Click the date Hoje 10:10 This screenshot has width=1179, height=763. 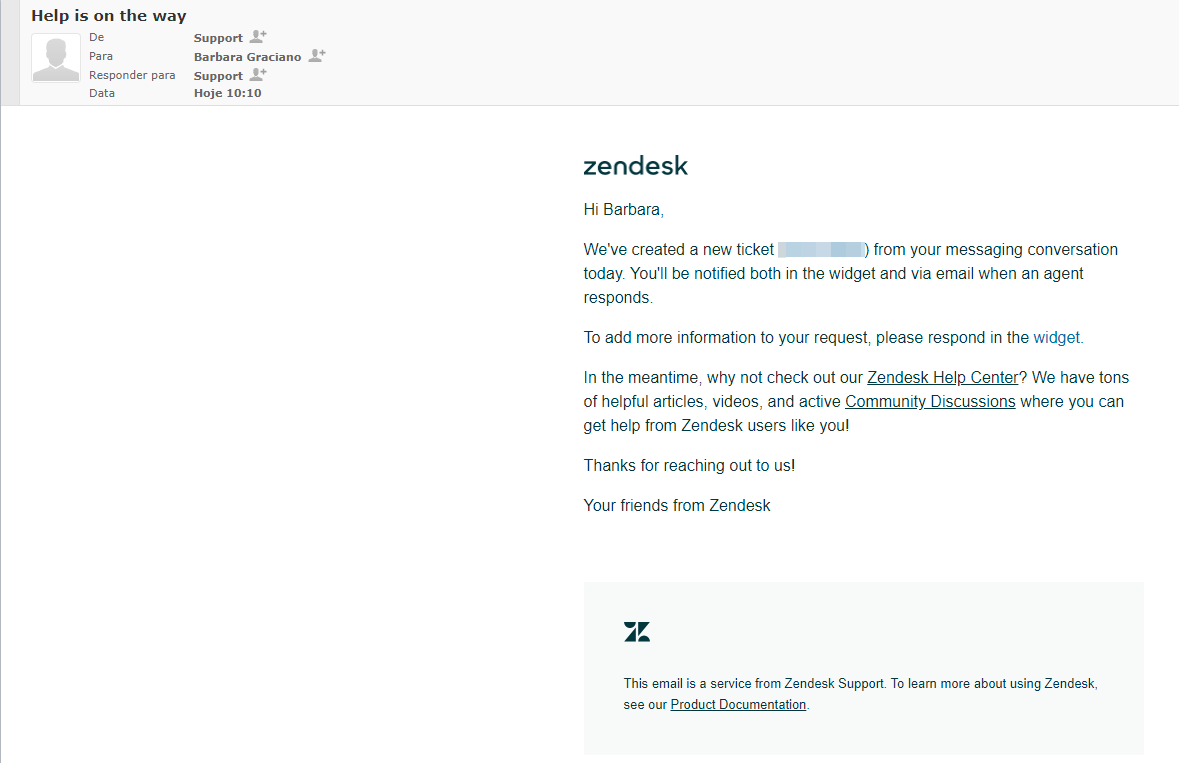click(228, 92)
